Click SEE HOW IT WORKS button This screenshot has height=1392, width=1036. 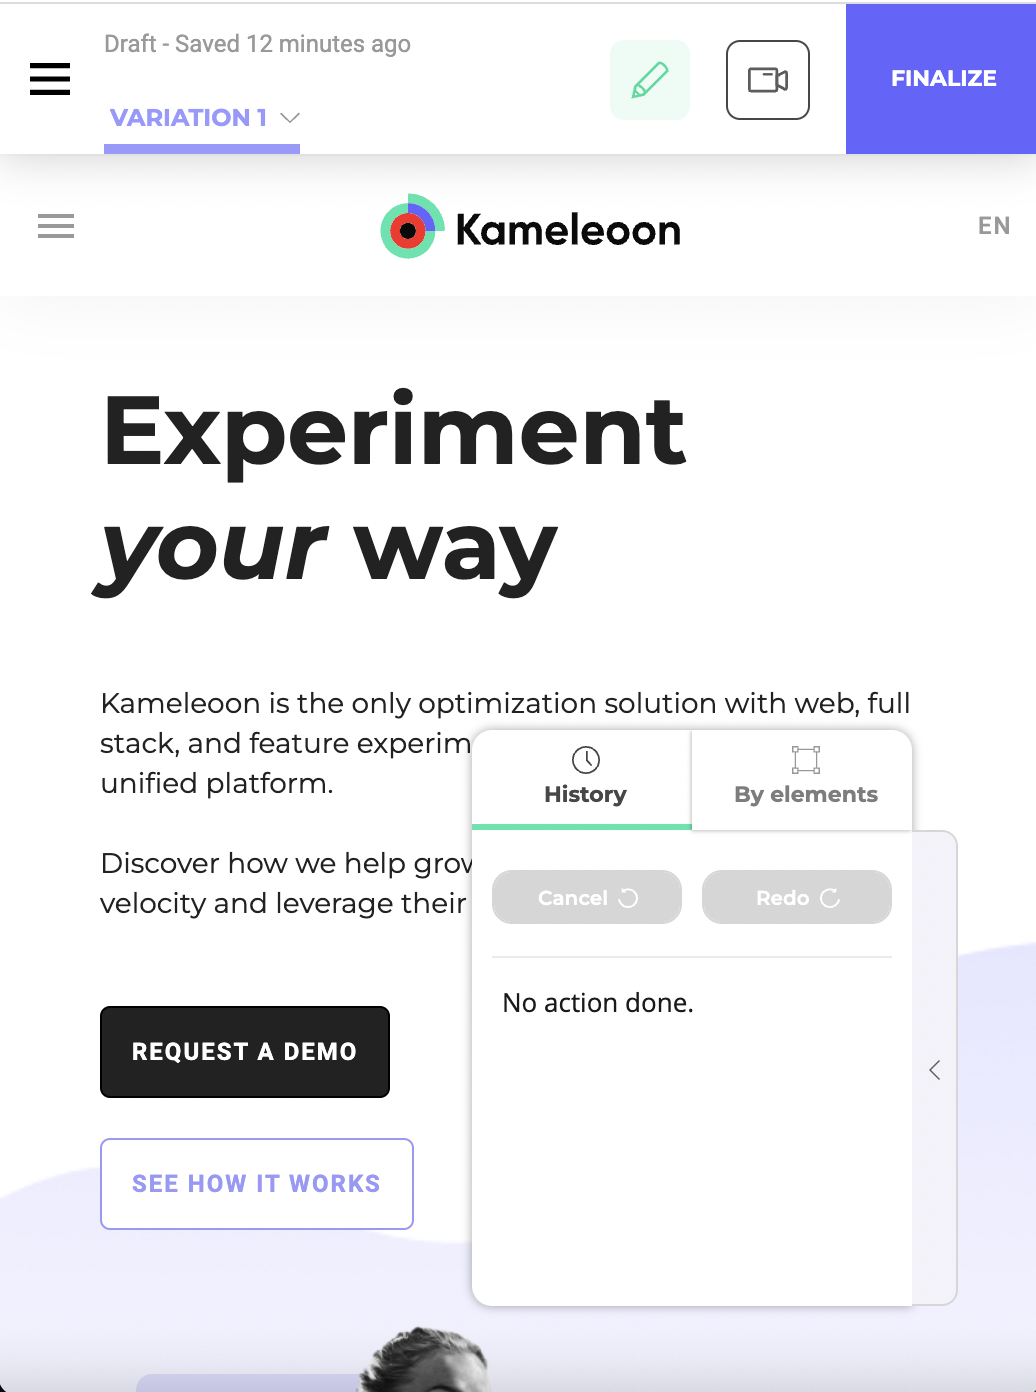tap(257, 1184)
